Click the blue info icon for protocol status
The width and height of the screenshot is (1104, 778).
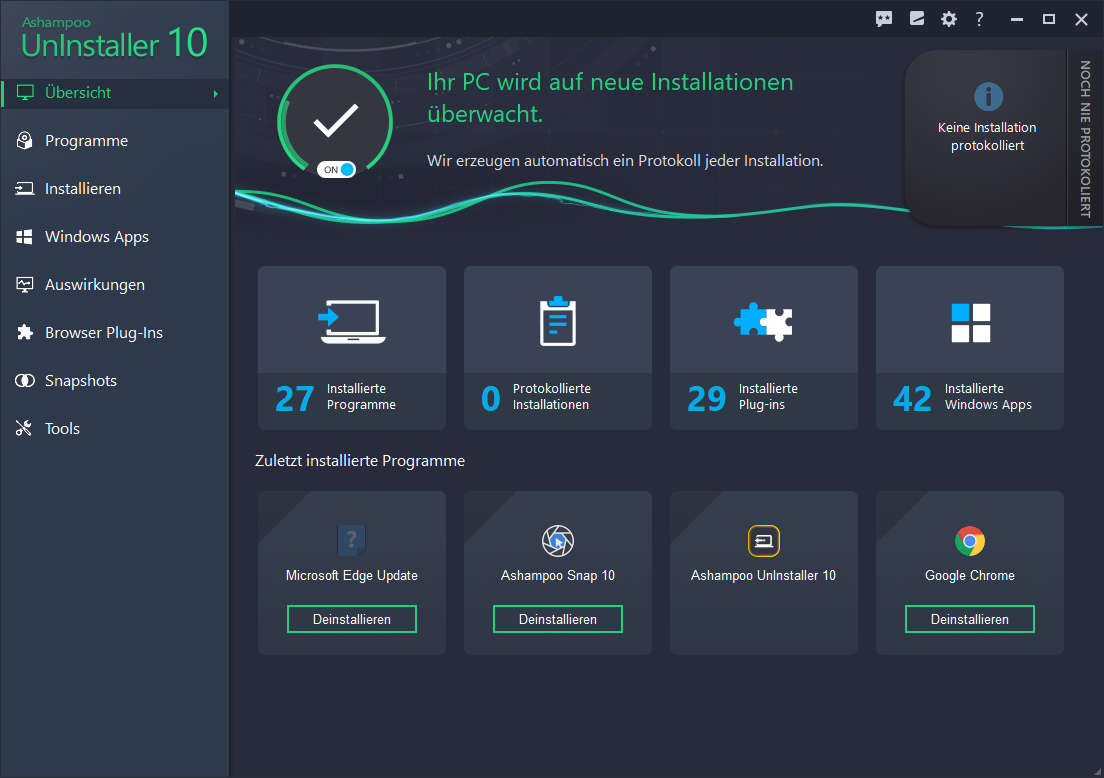[x=987, y=97]
